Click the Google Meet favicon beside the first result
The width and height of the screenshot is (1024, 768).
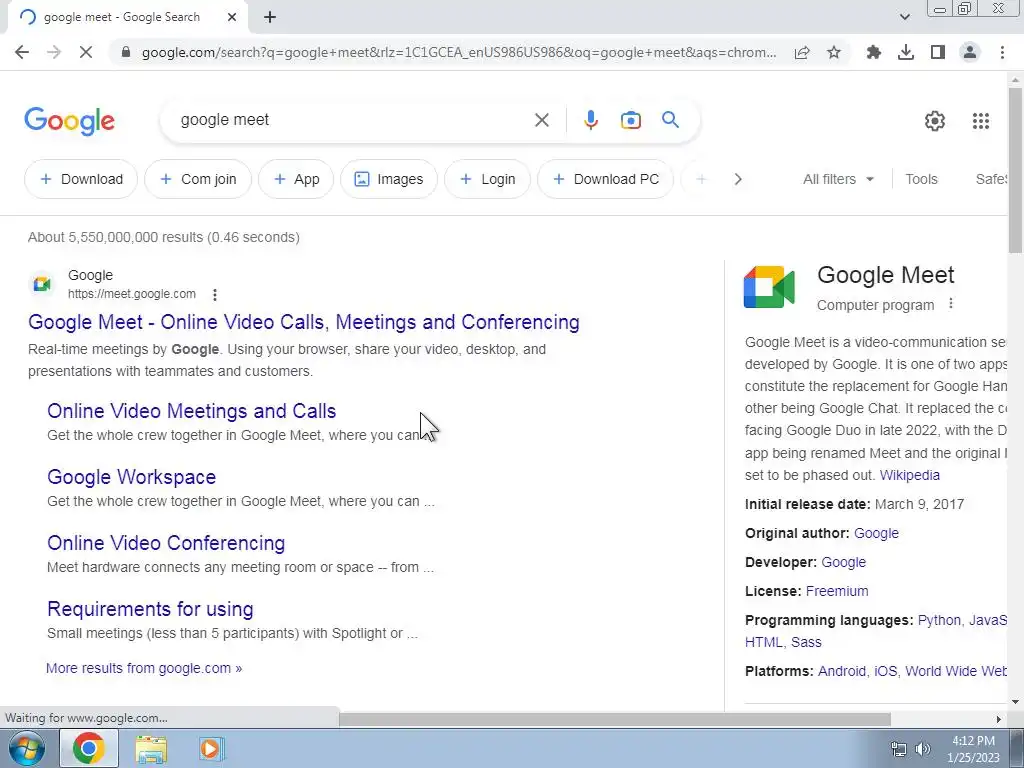tap(42, 284)
